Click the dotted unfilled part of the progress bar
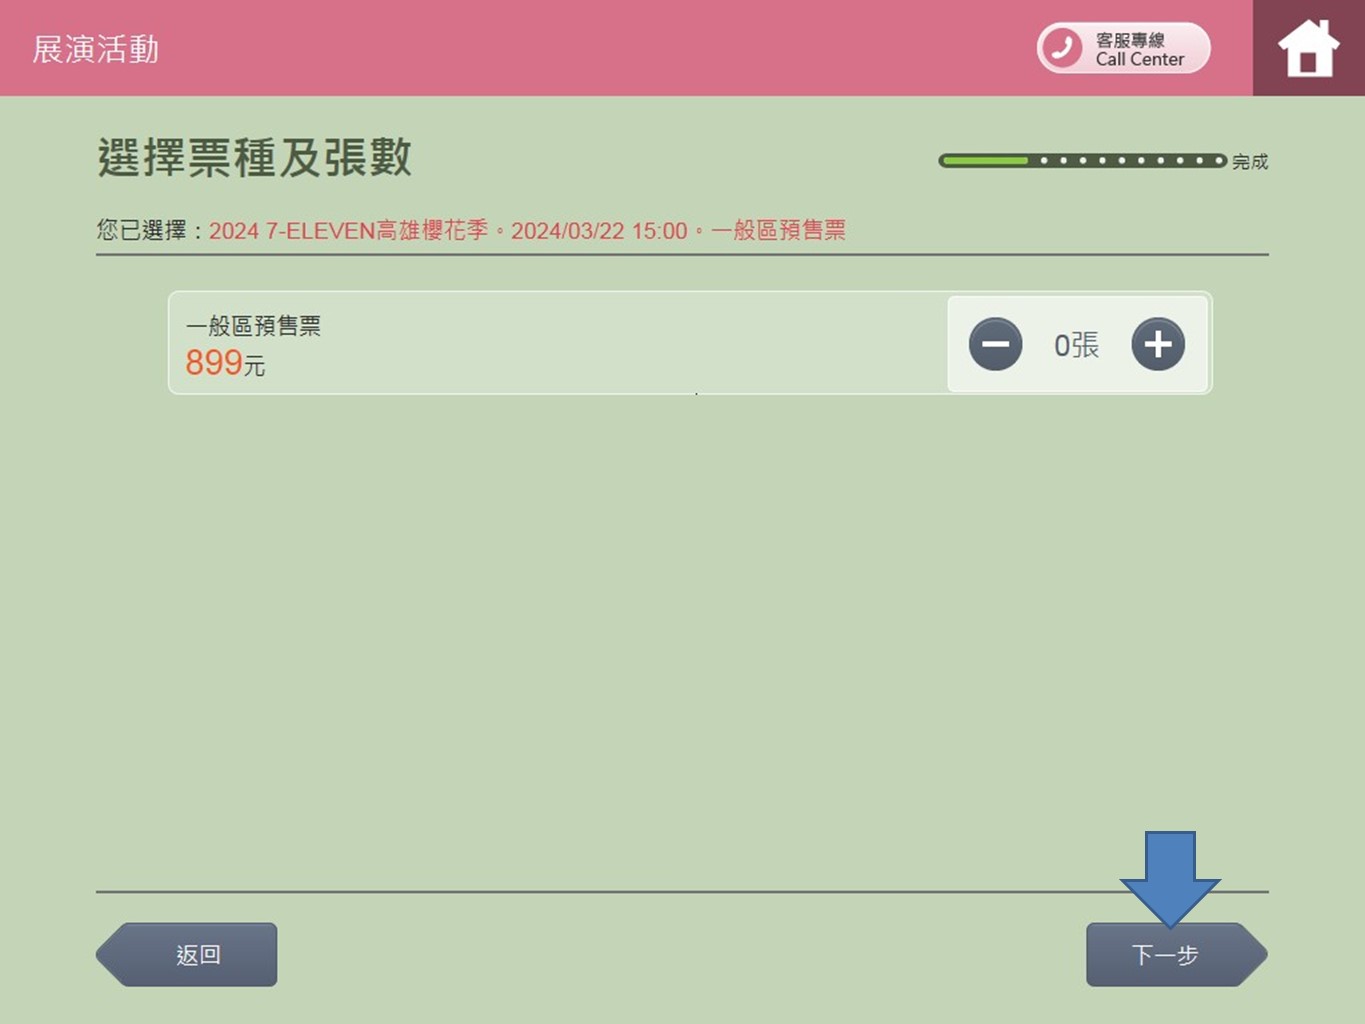 1130,161
